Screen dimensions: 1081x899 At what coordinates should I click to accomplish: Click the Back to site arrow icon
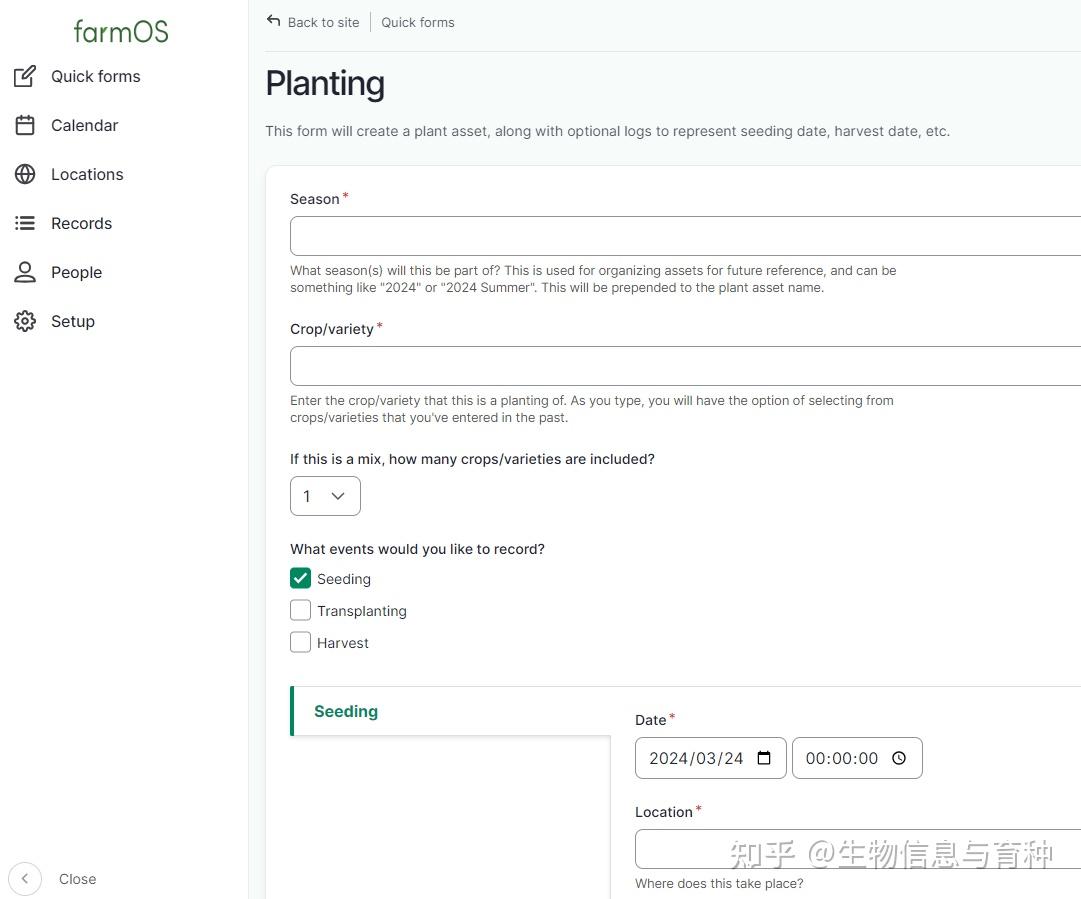[274, 21]
